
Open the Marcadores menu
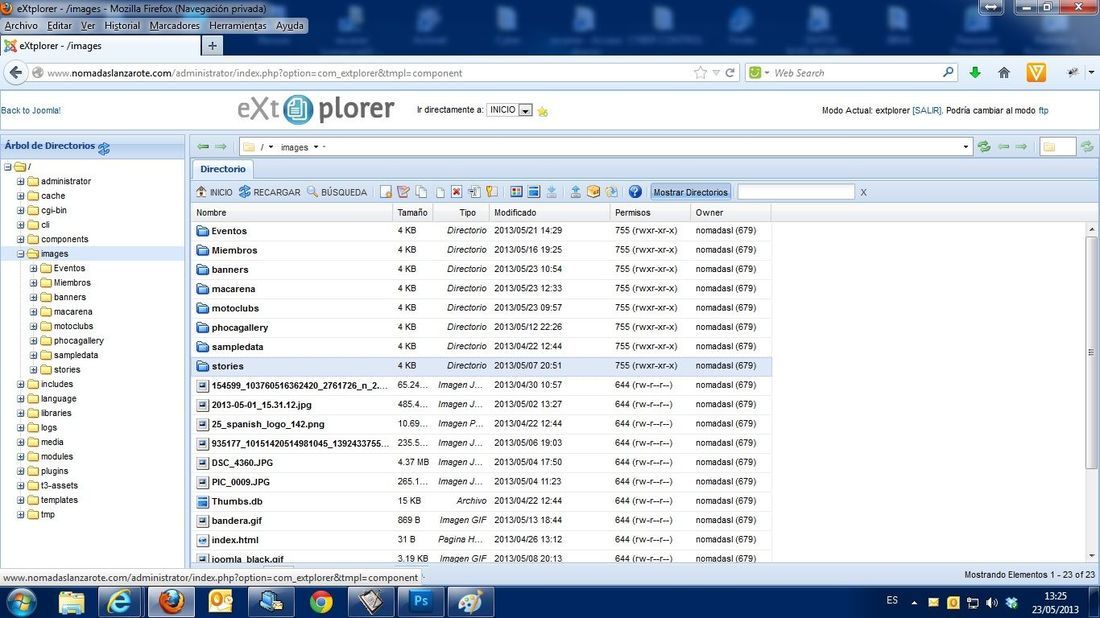click(x=175, y=26)
